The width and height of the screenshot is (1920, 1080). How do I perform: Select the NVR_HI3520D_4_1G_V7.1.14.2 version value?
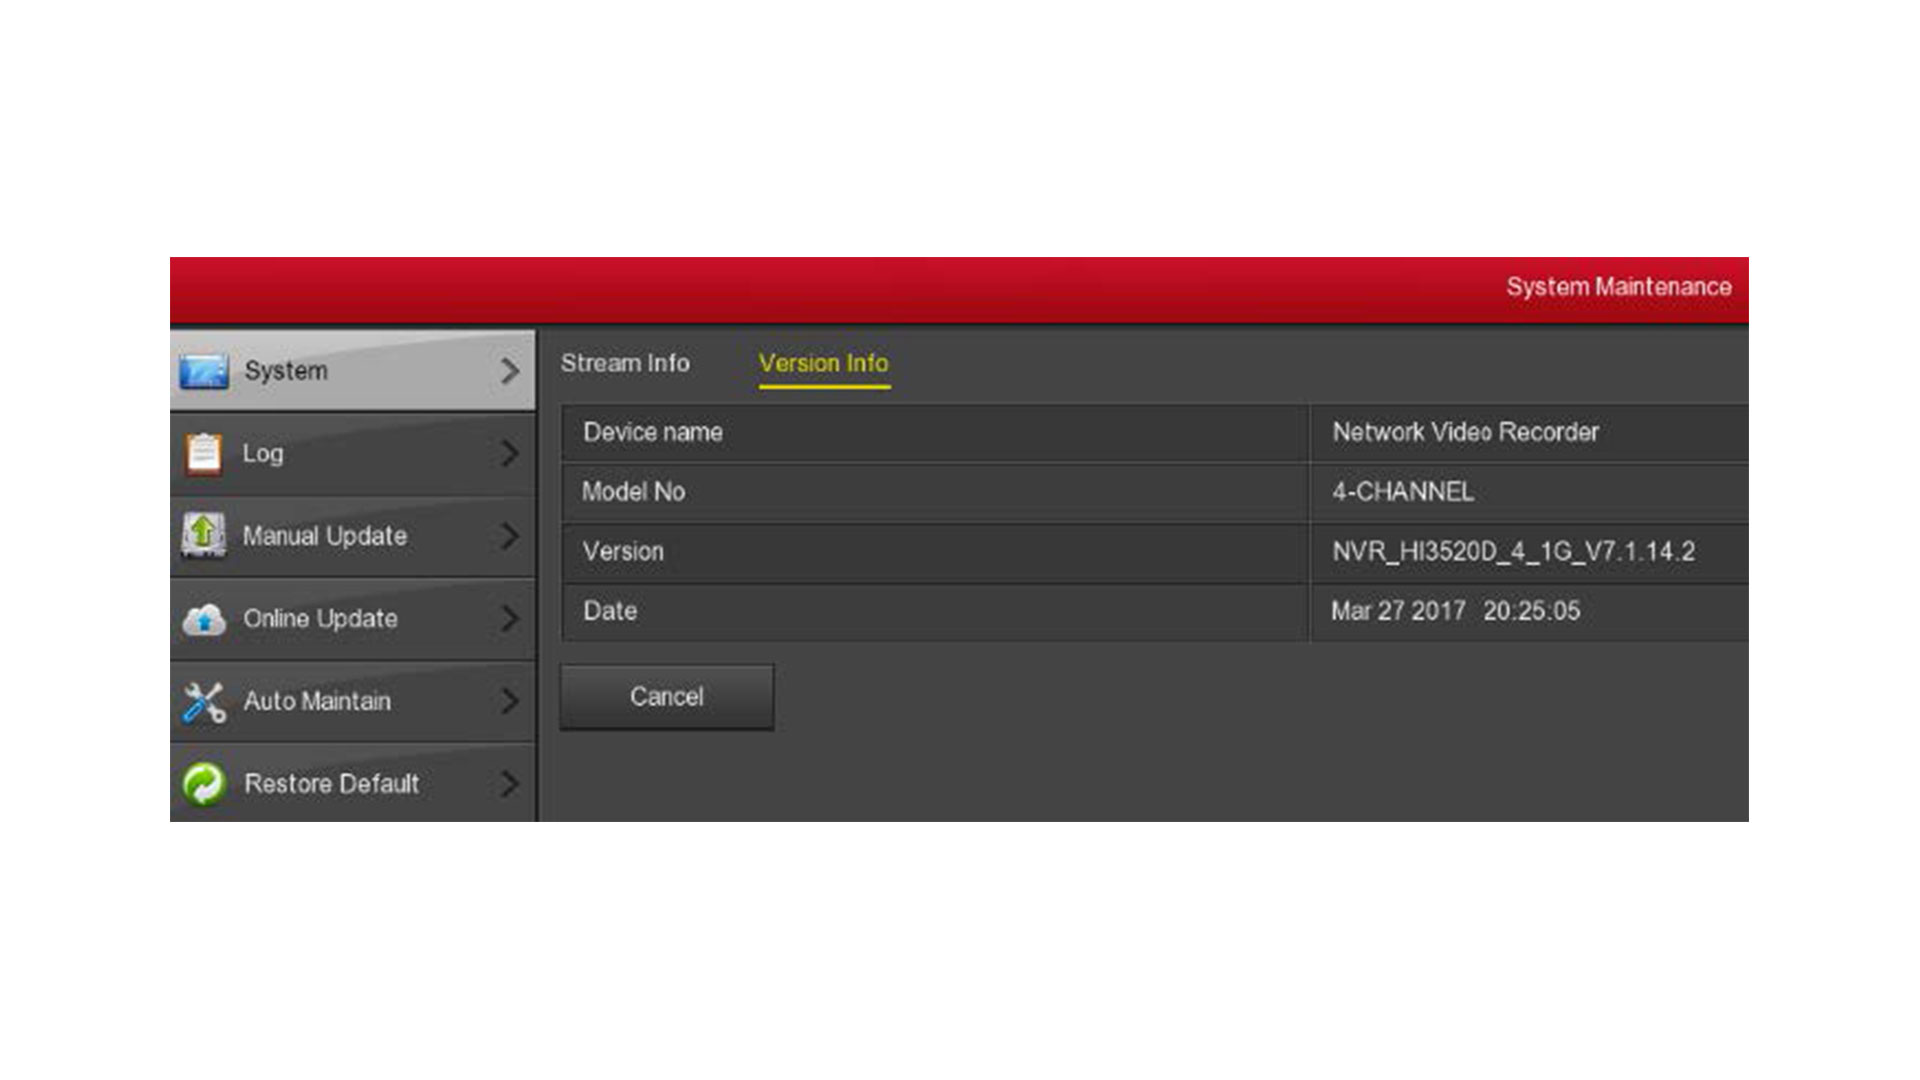click(1514, 552)
